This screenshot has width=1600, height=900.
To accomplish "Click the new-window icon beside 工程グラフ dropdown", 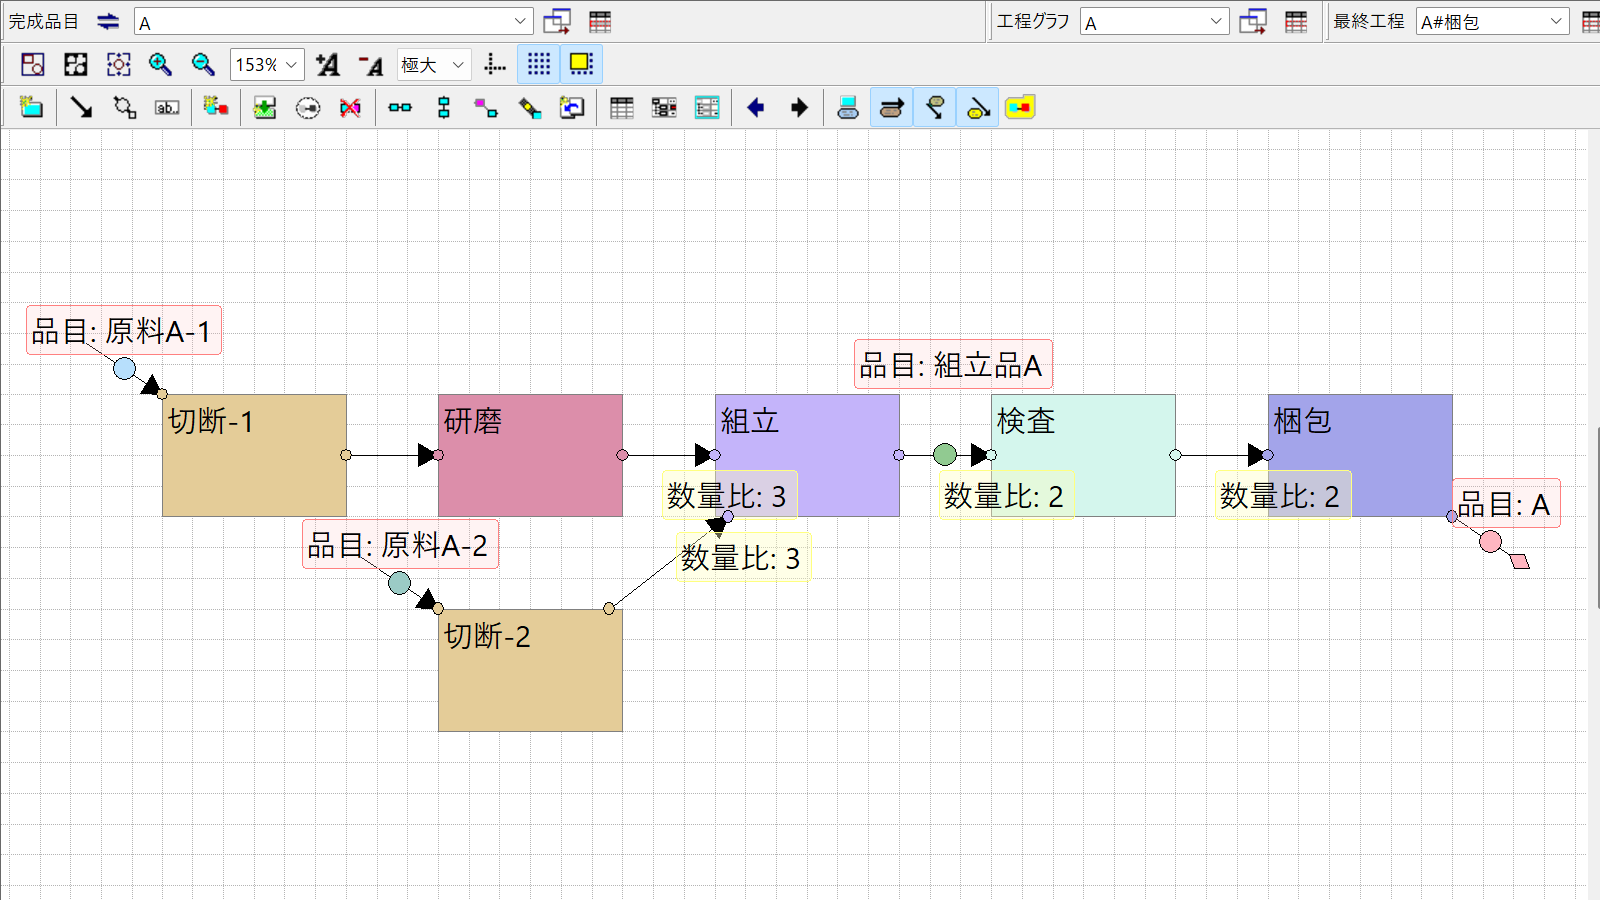I will [1253, 22].
